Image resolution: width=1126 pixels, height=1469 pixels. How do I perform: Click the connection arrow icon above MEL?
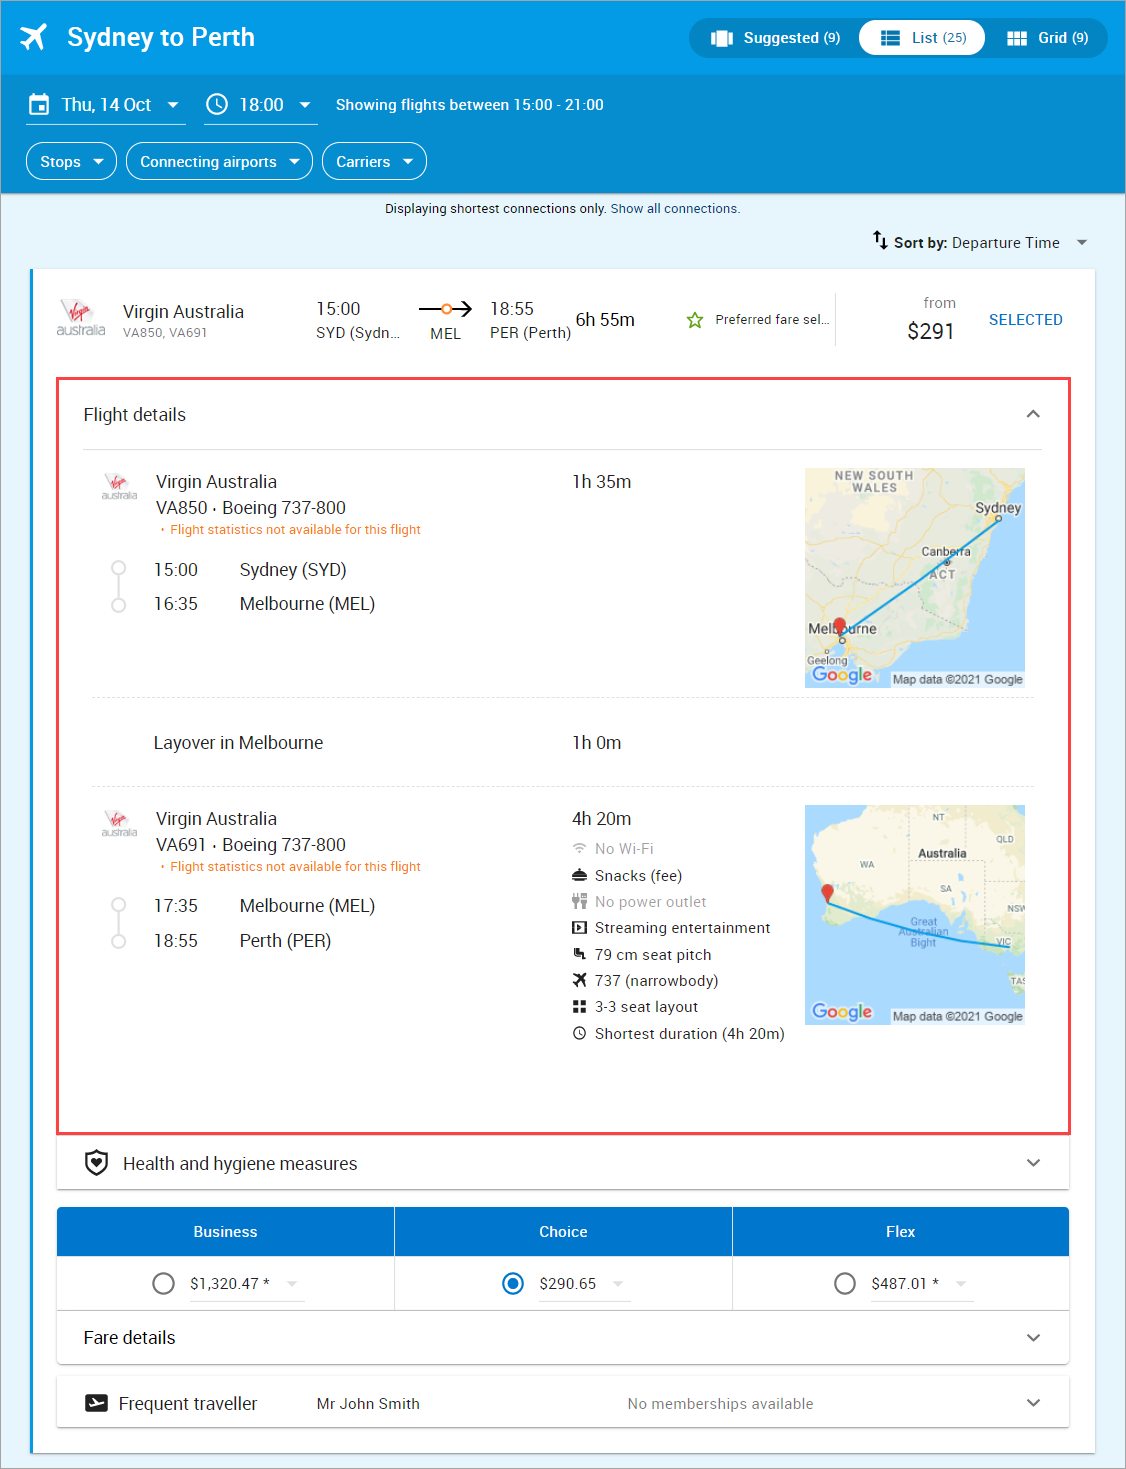coord(445,309)
